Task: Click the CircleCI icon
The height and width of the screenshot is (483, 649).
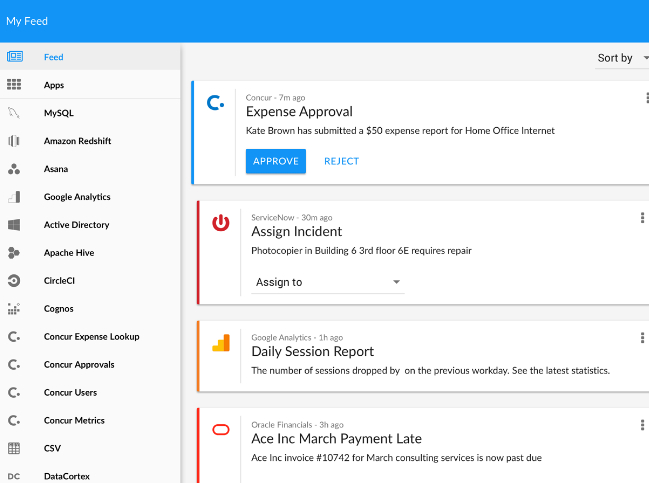Action: point(14,281)
